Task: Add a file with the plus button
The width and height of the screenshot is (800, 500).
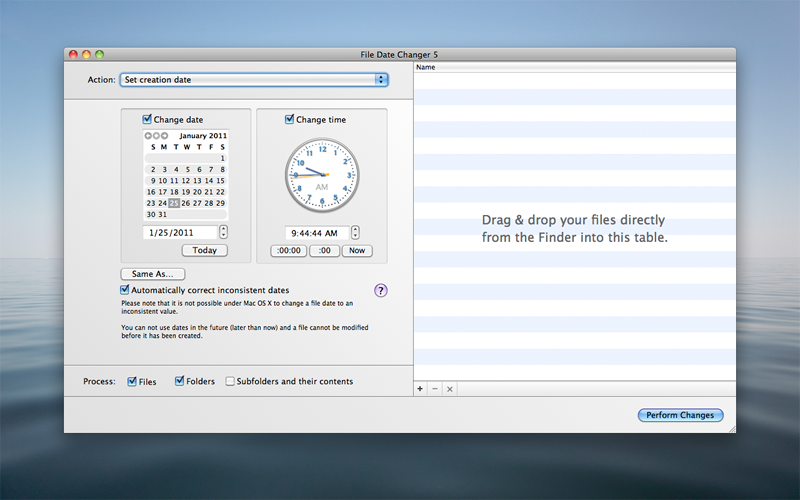Action: click(x=420, y=389)
